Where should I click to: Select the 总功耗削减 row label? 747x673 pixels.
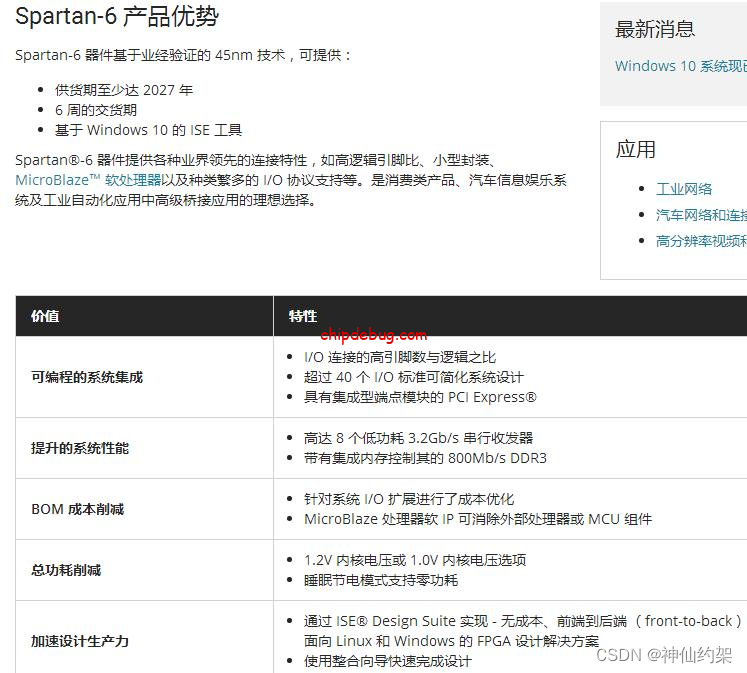coord(66,570)
